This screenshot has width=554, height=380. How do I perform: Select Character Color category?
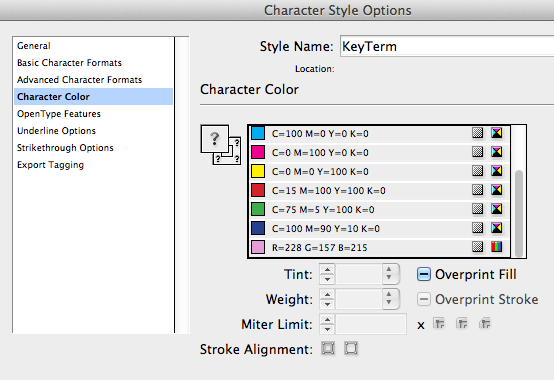94,96
